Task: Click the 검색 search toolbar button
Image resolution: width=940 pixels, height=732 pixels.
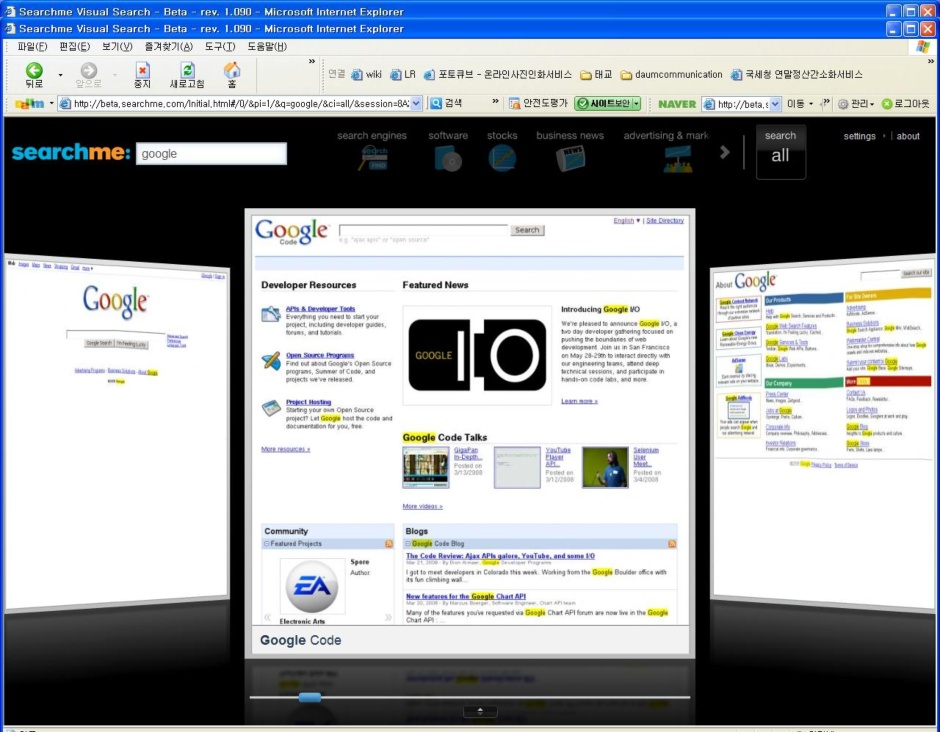Action: click(x=447, y=103)
